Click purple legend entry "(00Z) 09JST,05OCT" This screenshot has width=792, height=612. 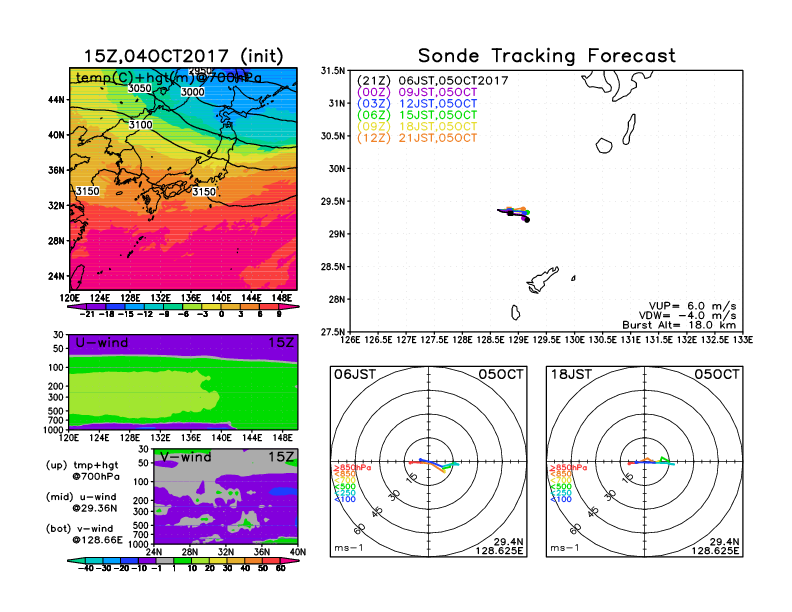(417, 92)
